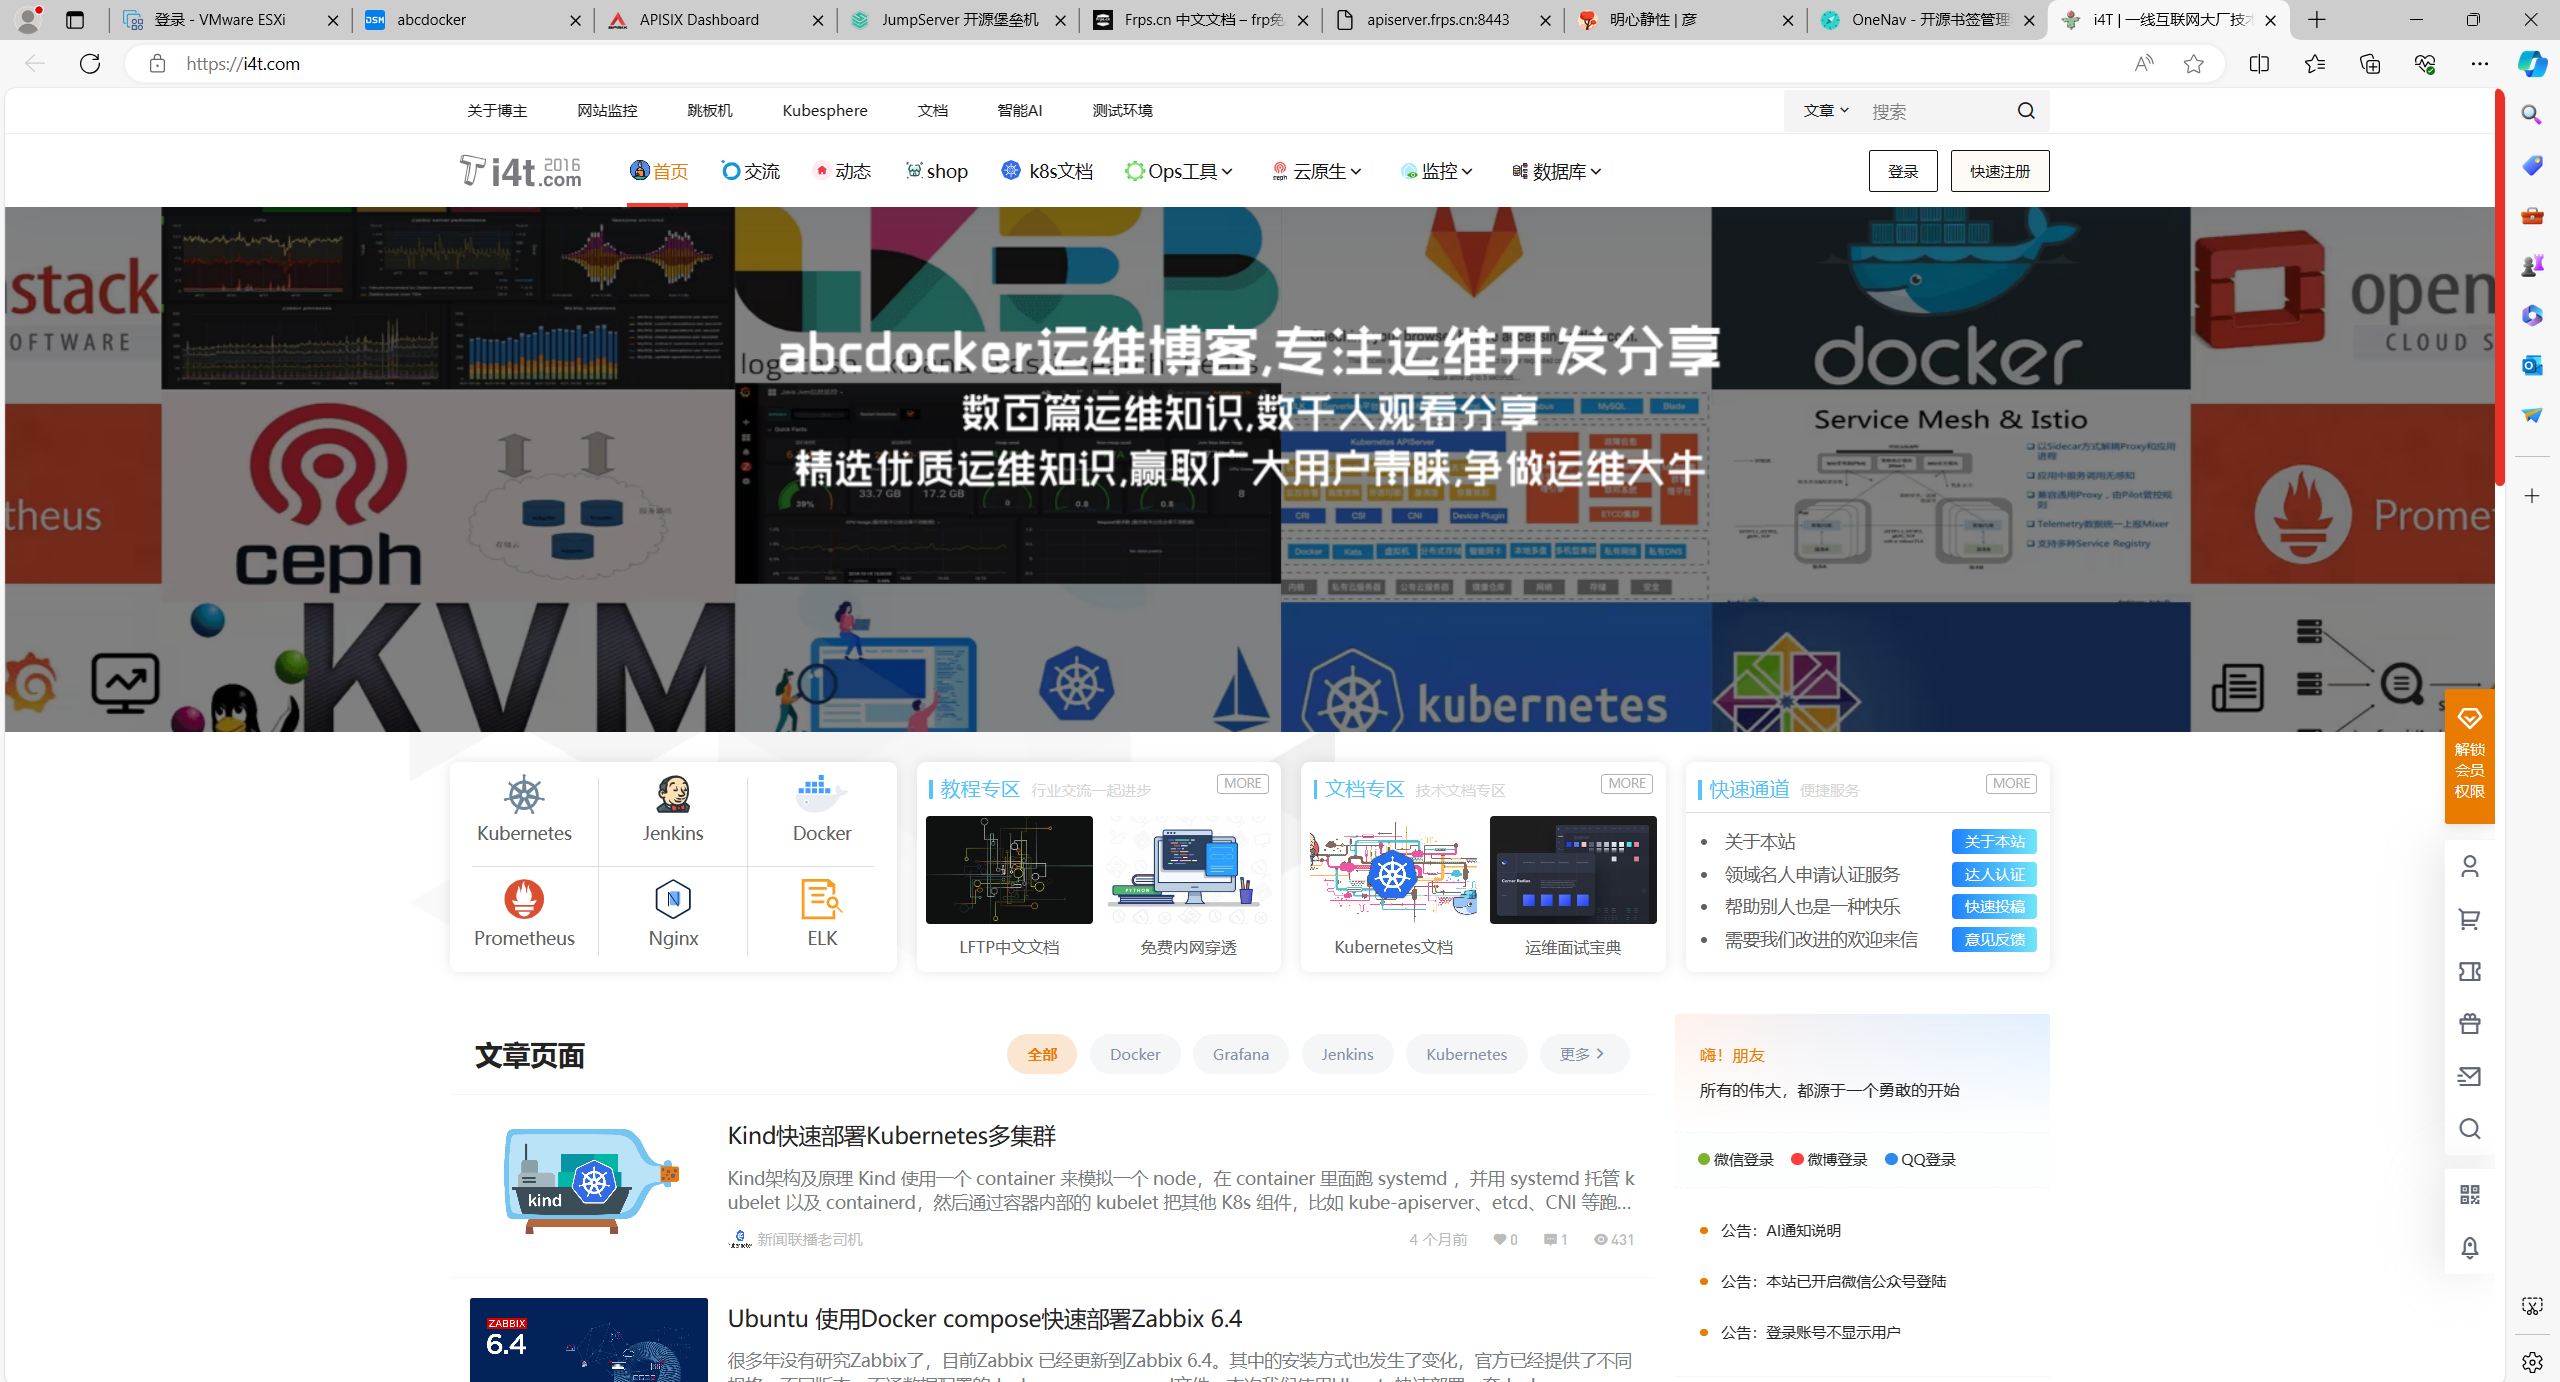
Task: Select the Docker article filter tab
Action: (1135, 1054)
